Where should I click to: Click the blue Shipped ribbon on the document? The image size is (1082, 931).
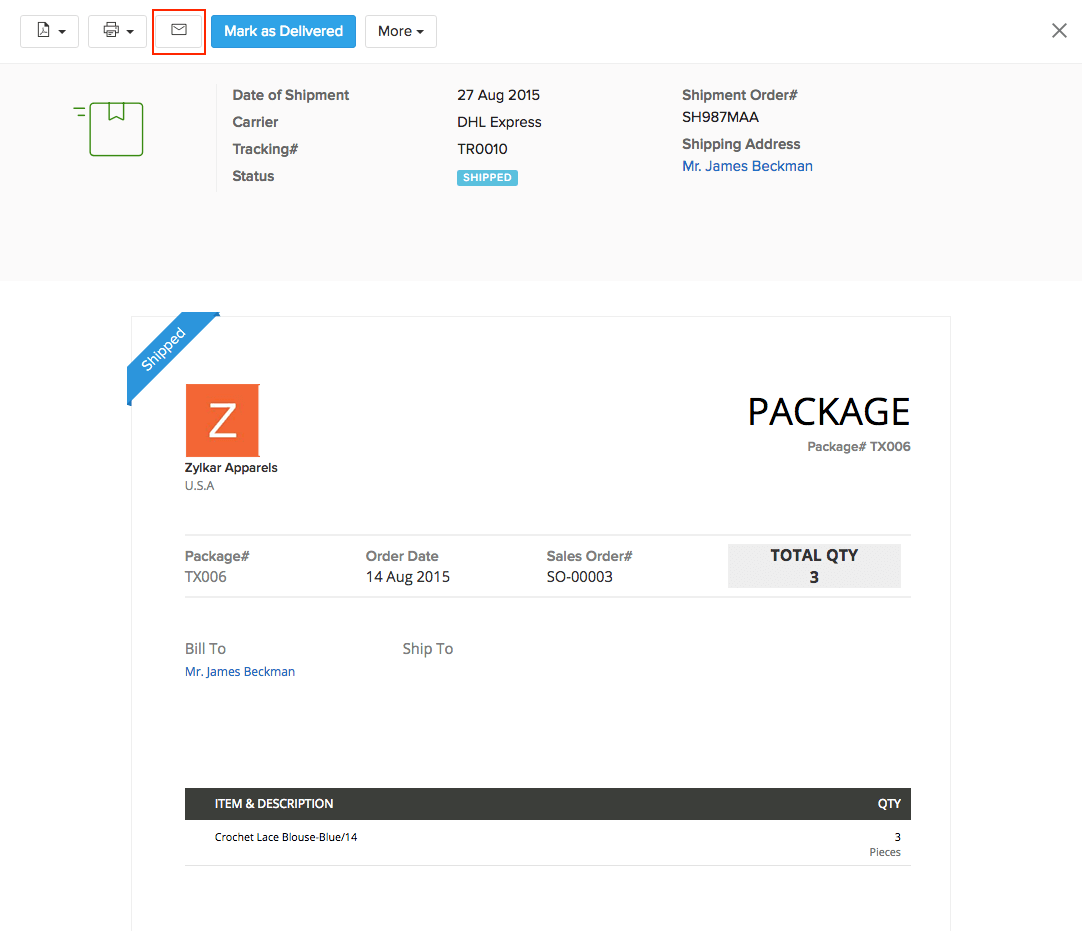pyautogui.click(x=165, y=351)
